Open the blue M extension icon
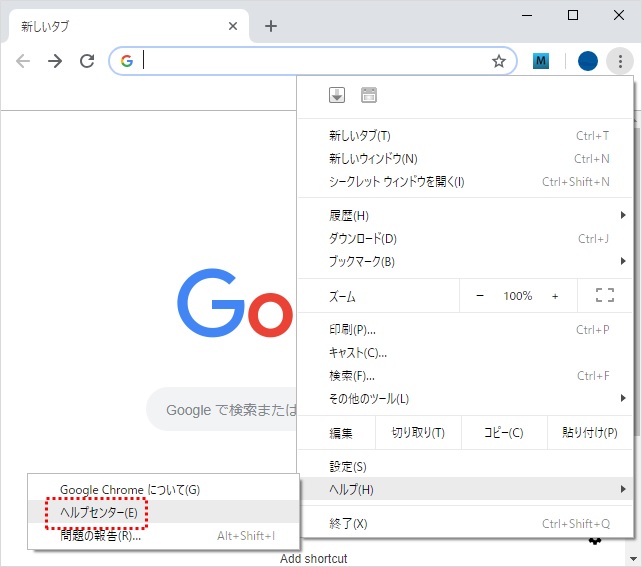This screenshot has width=642, height=567. pos(540,61)
